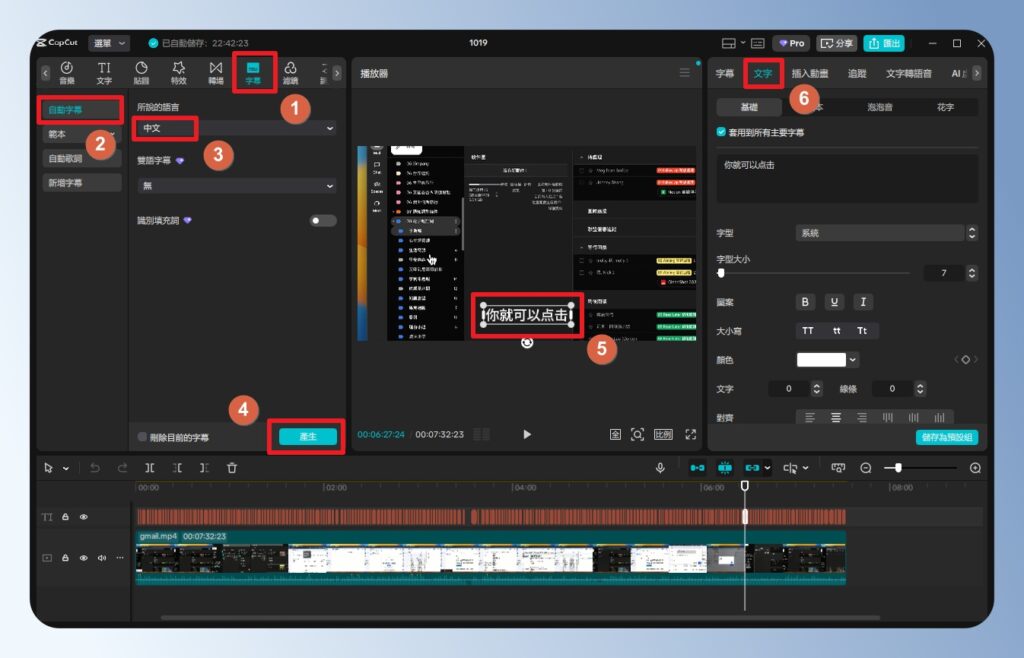Click the microphone record voiceover icon
This screenshot has height=658, width=1024.
tap(660, 468)
